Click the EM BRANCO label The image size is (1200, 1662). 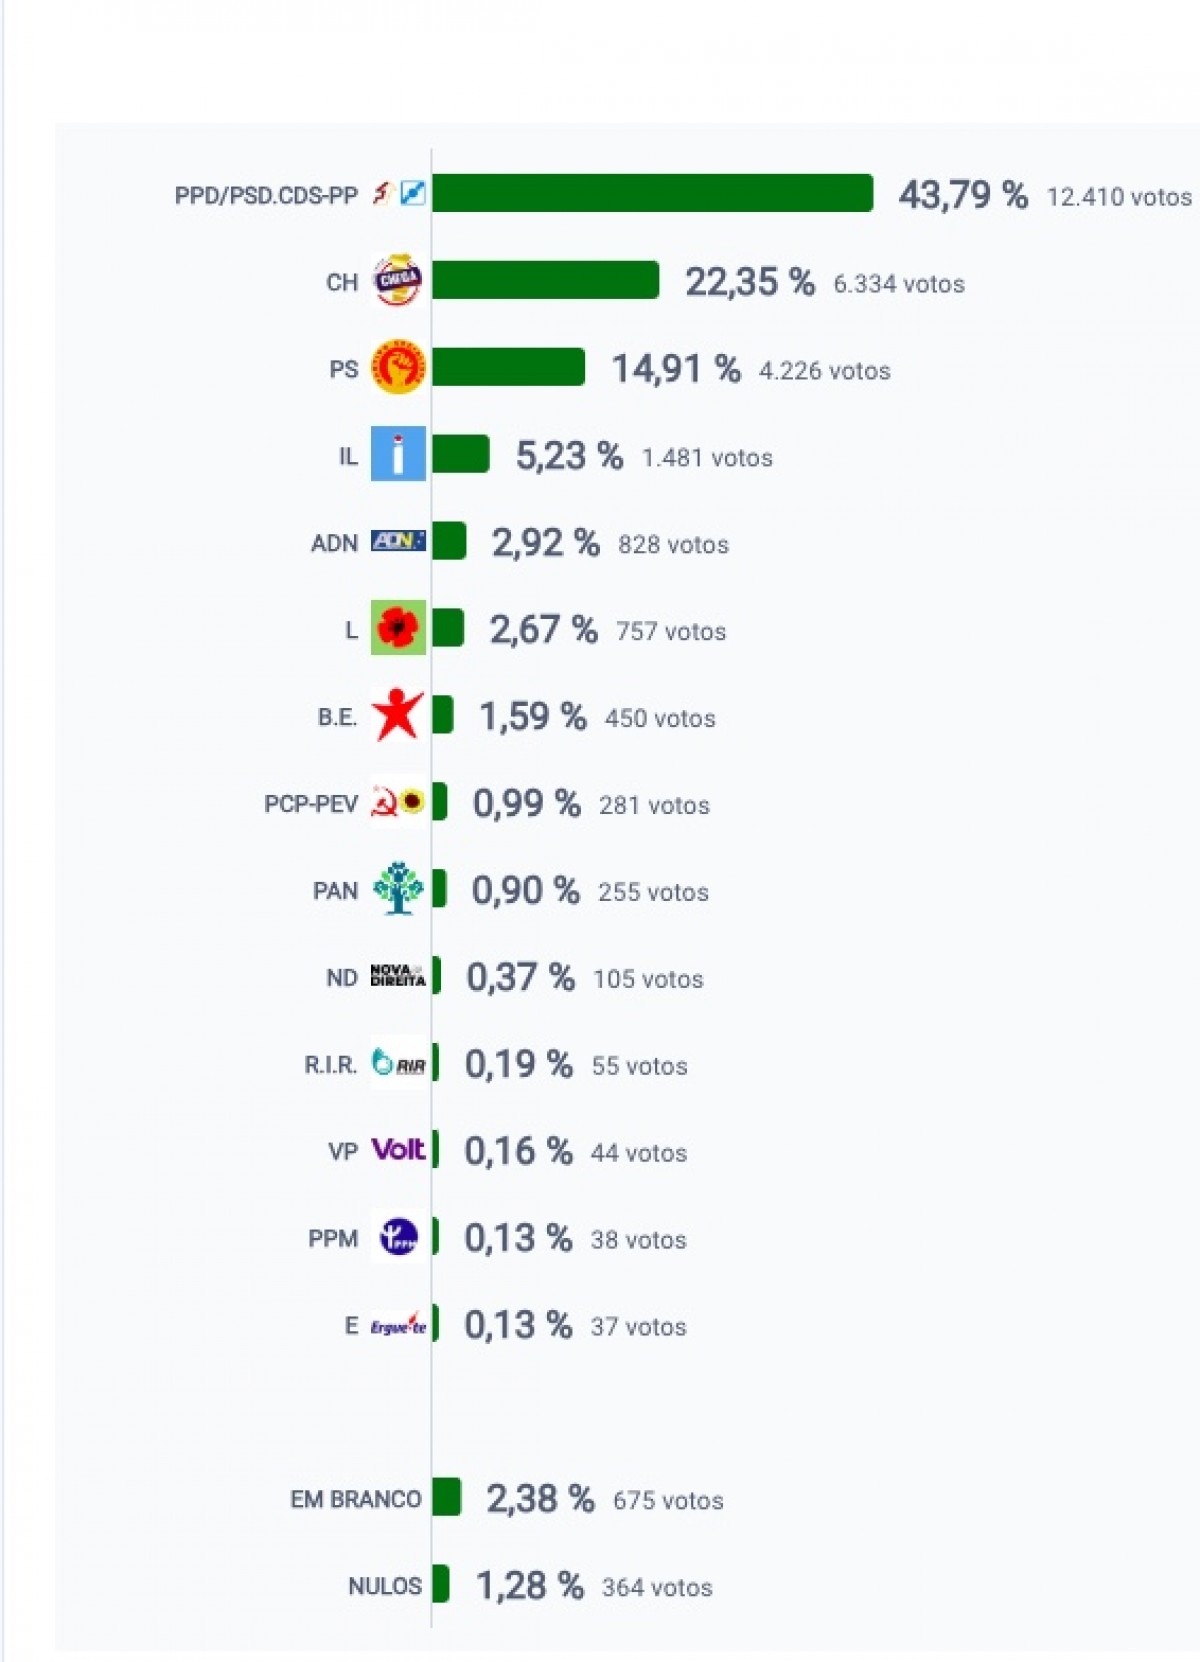356,1499
